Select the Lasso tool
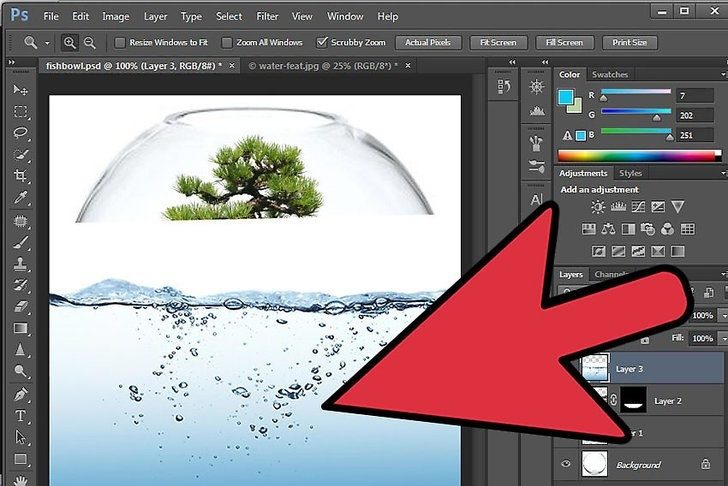728x486 pixels. point(20,133)
